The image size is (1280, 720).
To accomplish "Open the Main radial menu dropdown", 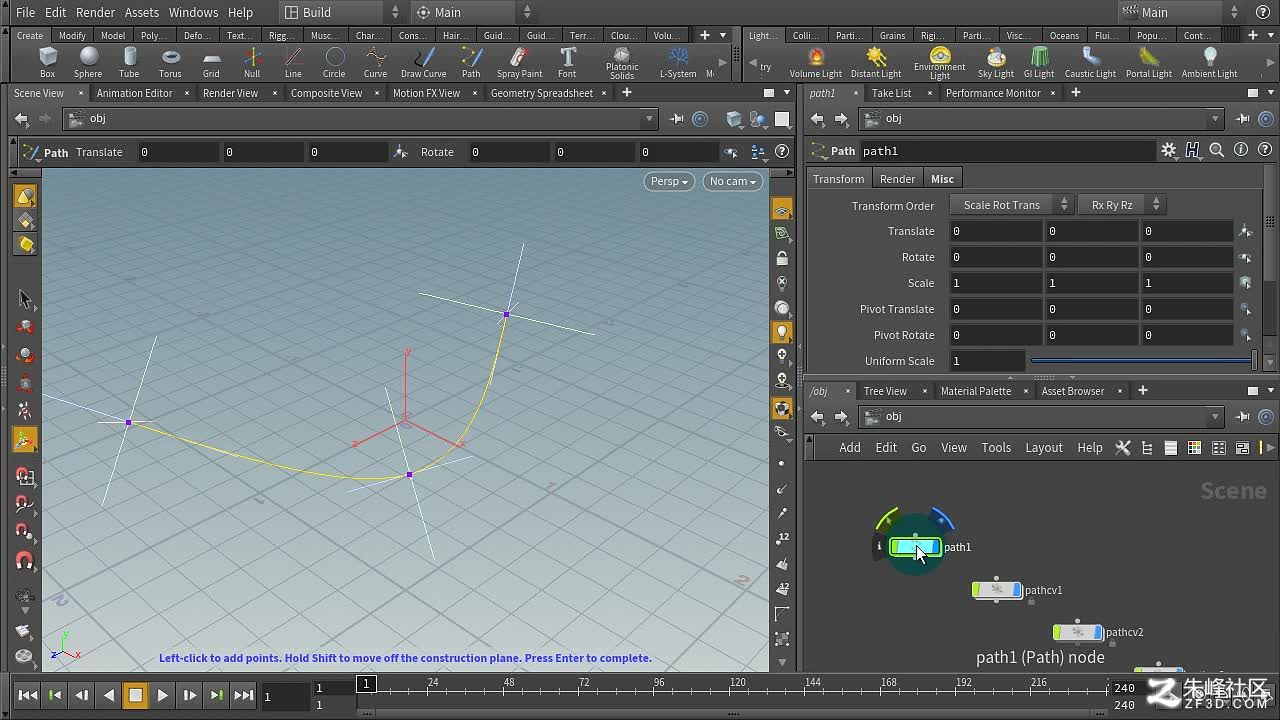I will click(472, 12).
